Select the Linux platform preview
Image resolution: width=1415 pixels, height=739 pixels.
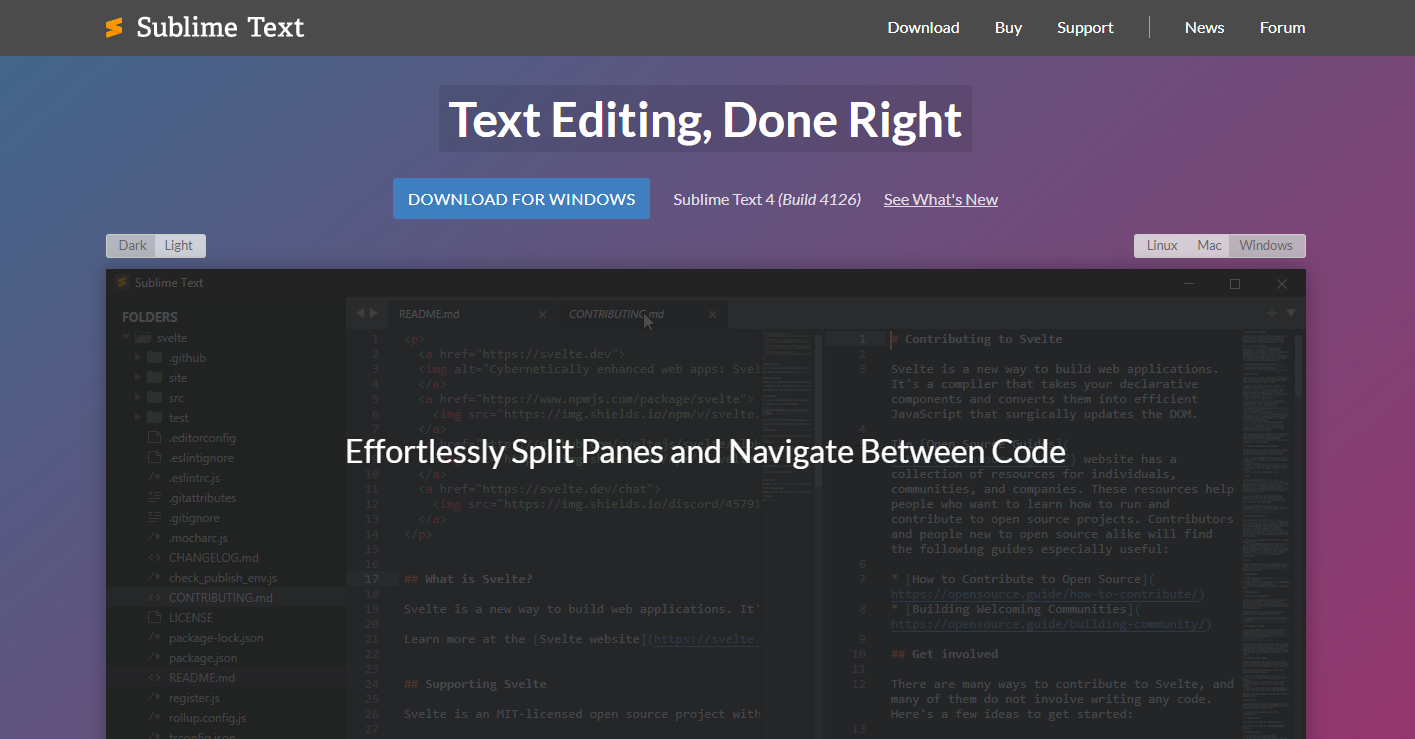pos(1161,246)
